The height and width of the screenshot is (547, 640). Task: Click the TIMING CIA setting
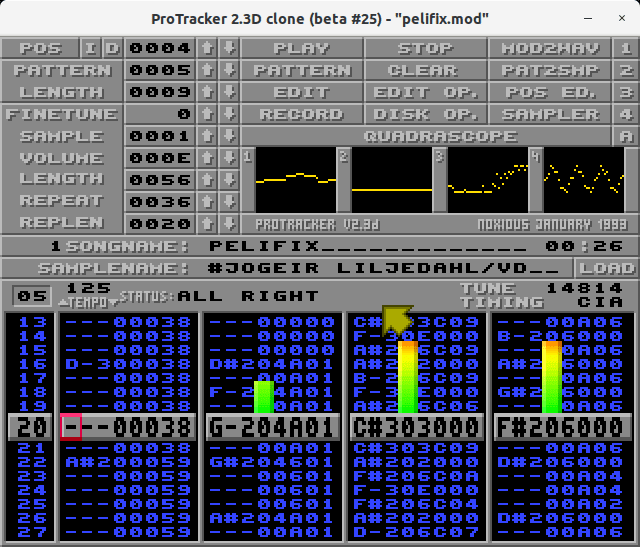click(x=600, y=302)
